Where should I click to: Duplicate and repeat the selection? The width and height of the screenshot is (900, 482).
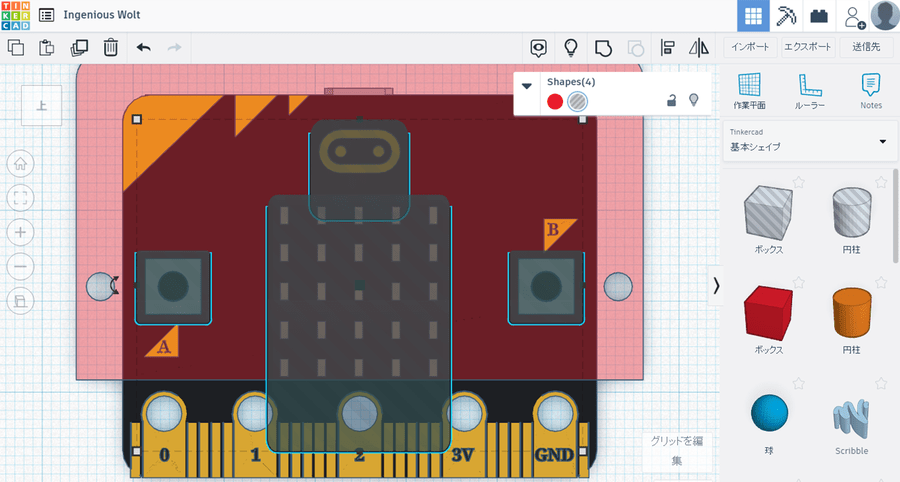coord(79,48)
